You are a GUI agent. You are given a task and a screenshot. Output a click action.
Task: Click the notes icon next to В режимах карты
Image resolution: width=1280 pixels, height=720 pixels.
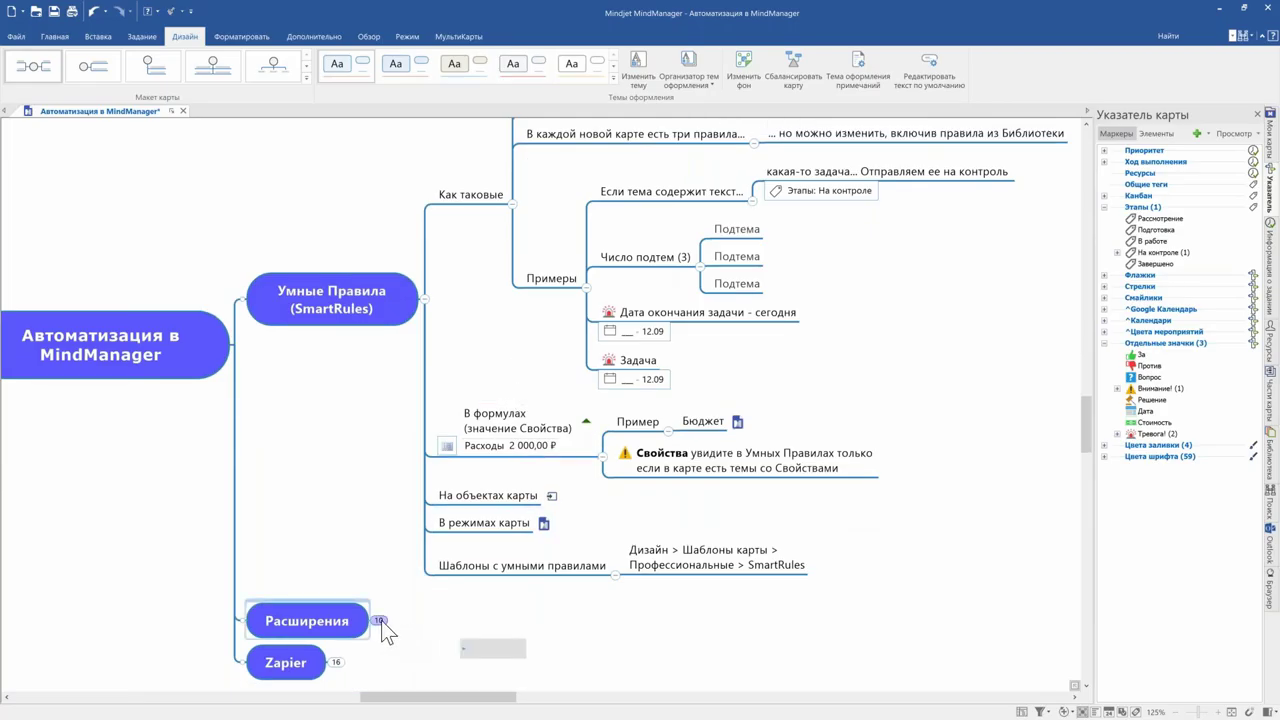click(544, 523)
